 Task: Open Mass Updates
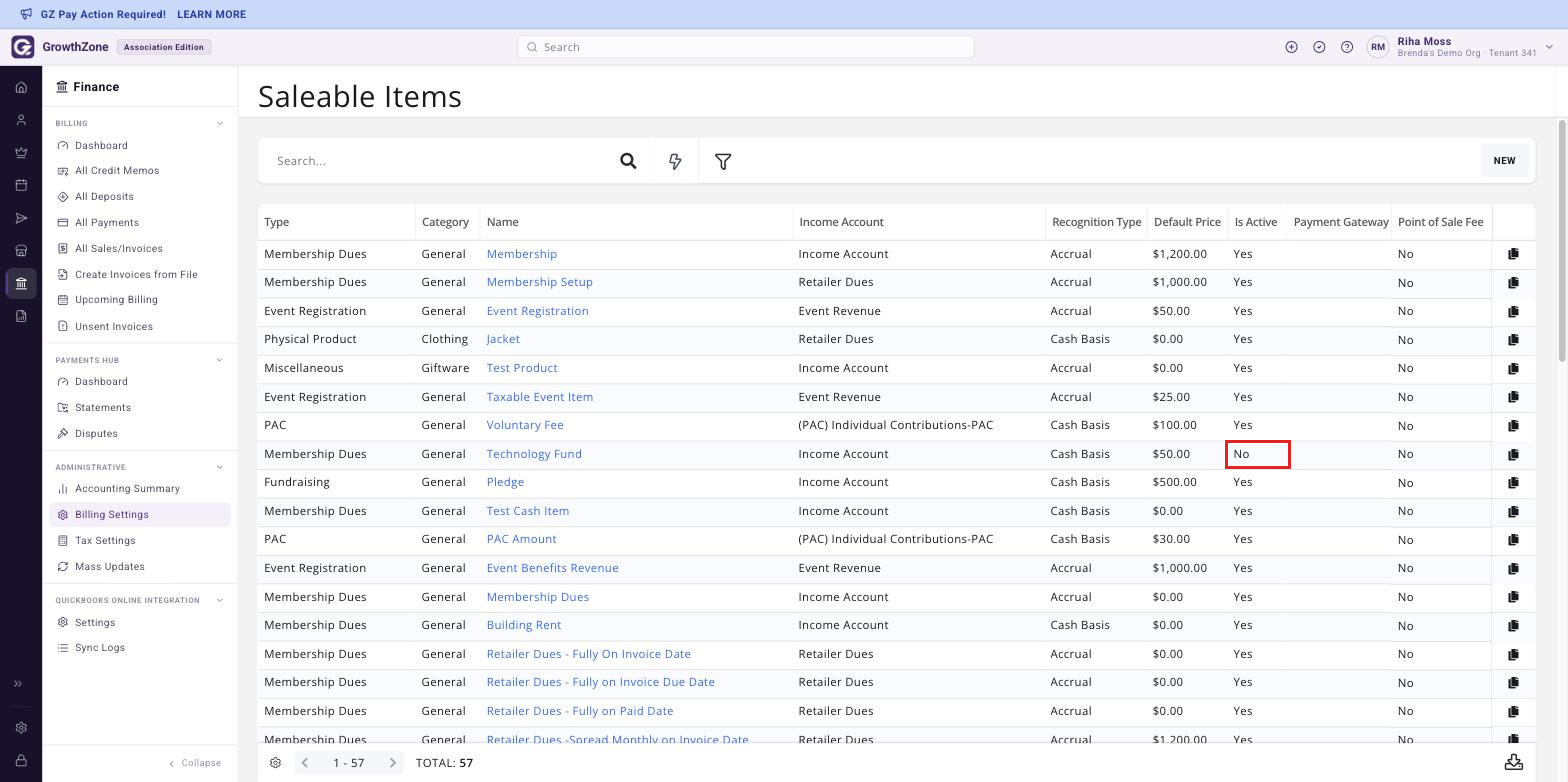pyautogui.click(x=110, y=567)
